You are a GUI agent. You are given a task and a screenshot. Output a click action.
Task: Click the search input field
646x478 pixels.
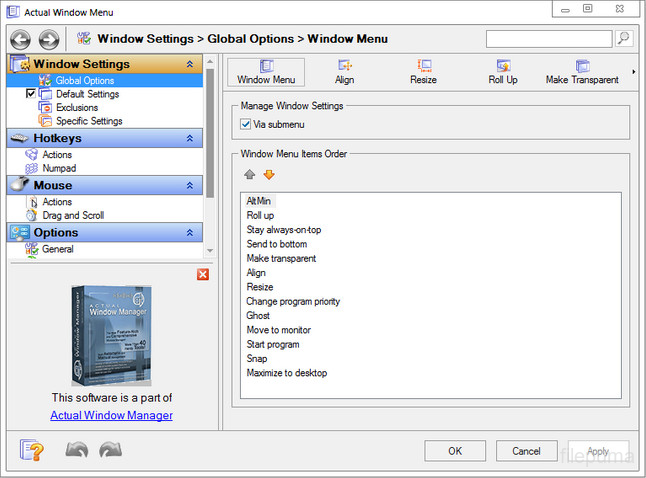click(549, 39)
